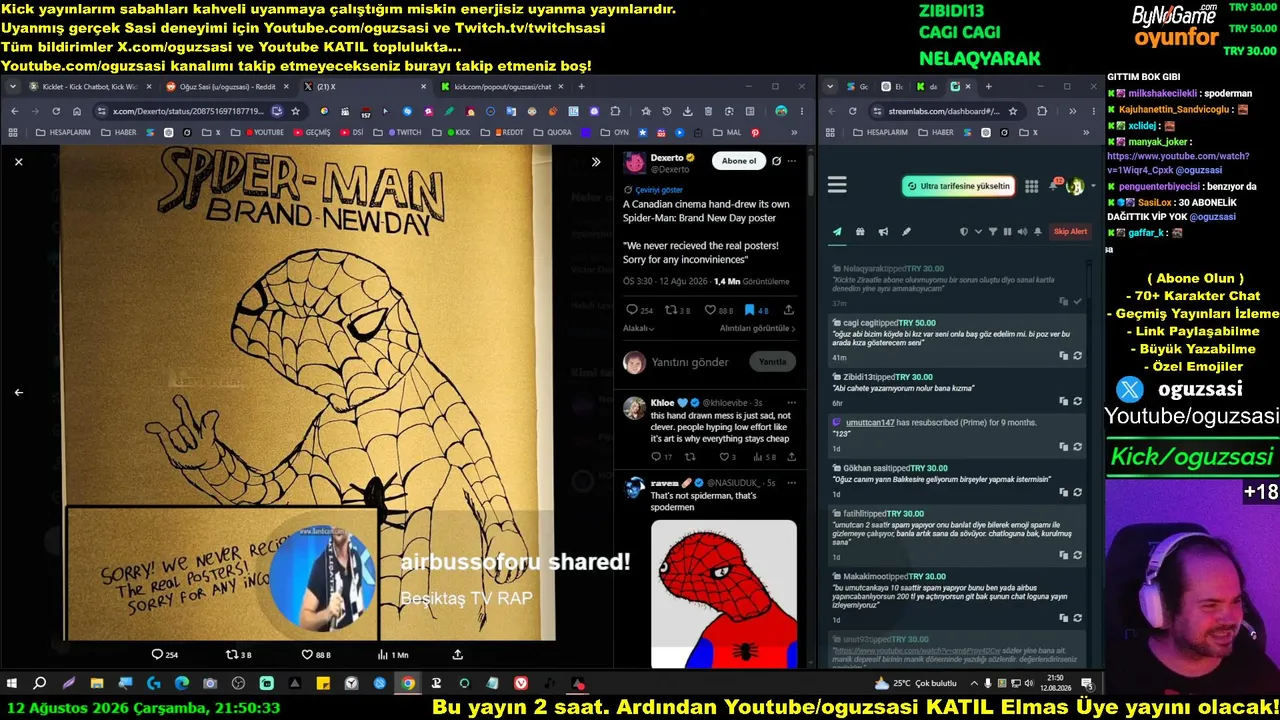Like Khloe's reply with the heart icon
The width and height of the screenshot is (1280, 720).
[726, 457]
